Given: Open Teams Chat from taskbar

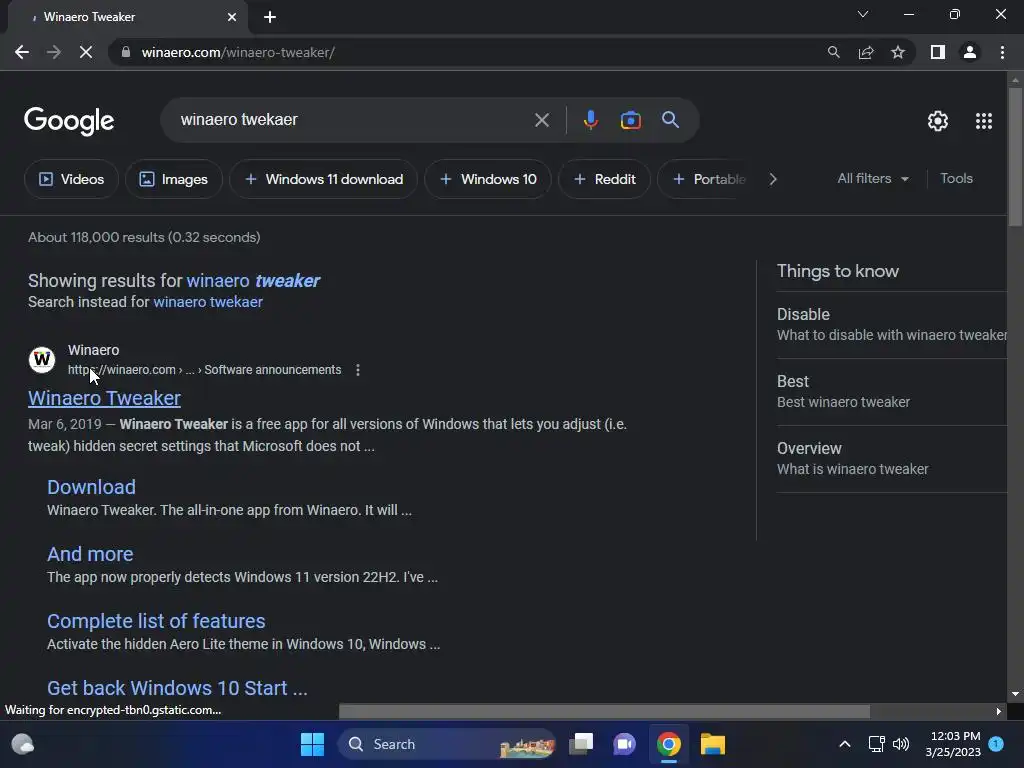Looking at the screenshot, I should 624,744.
